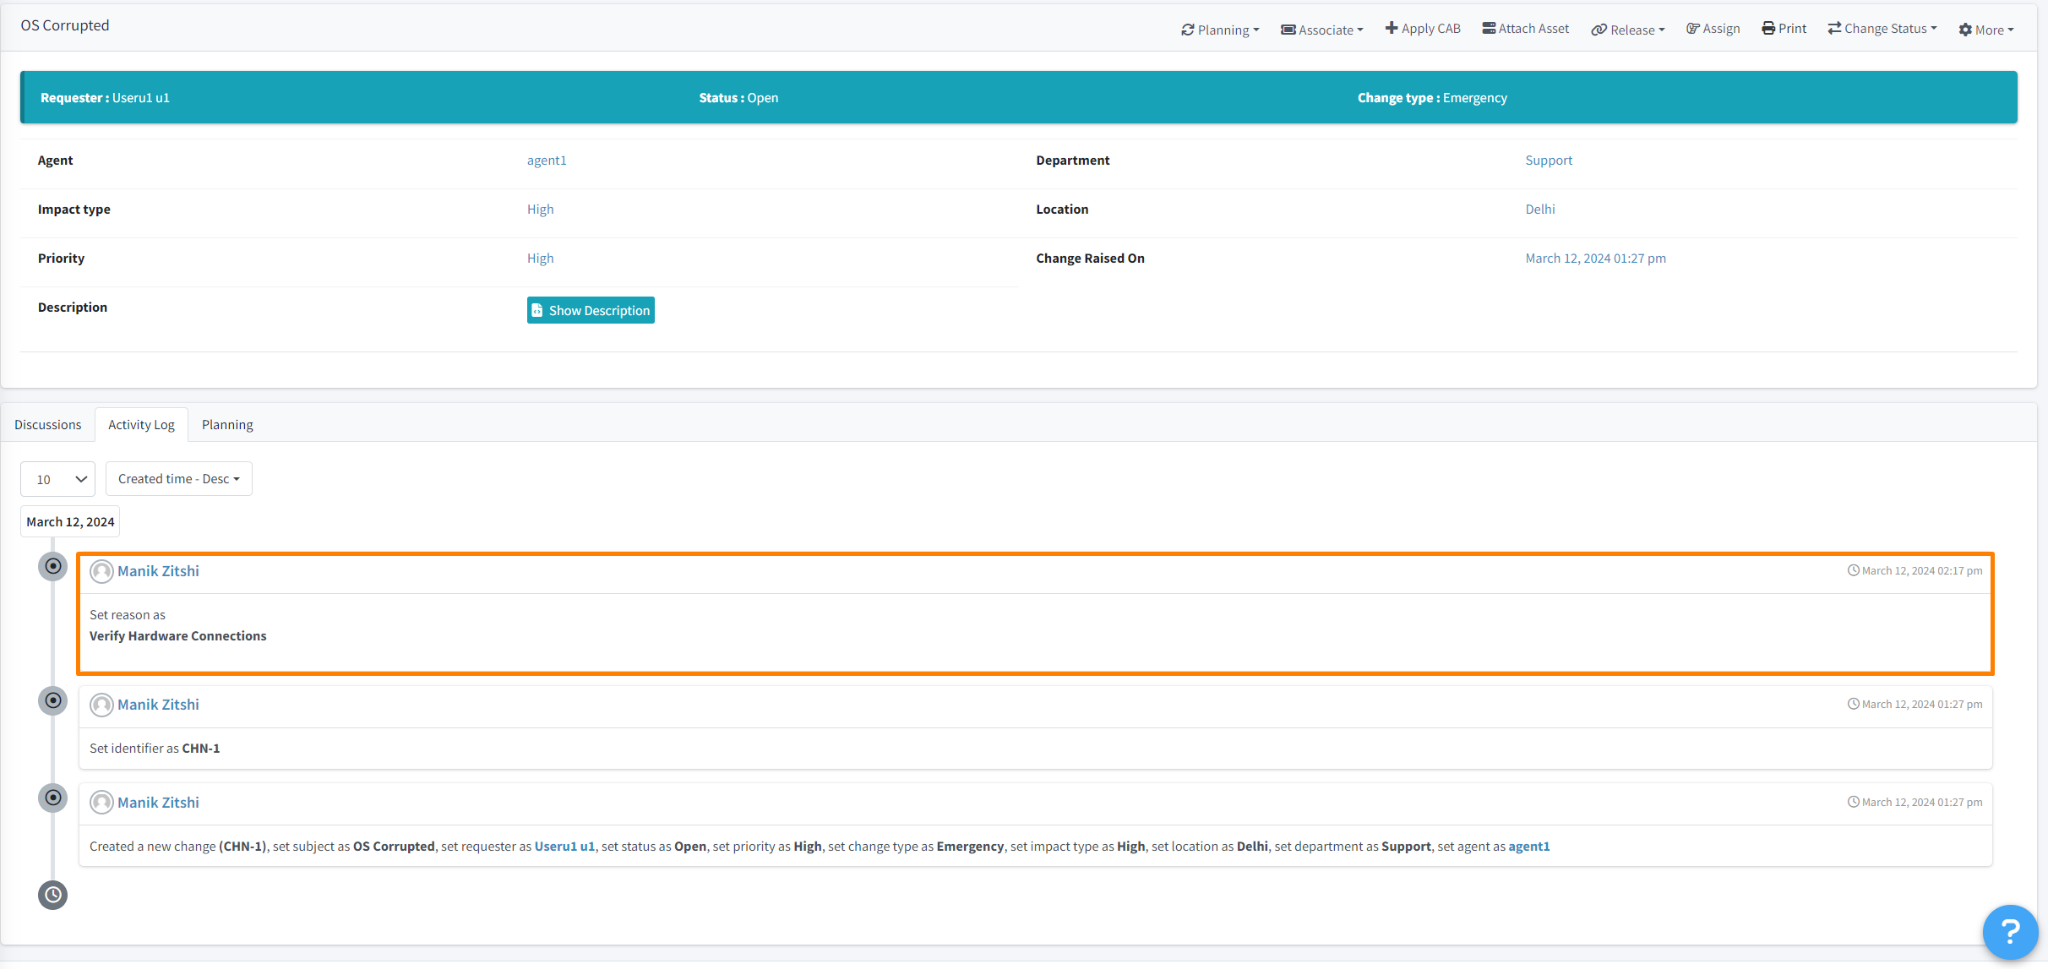Open the entries-per-page selector showing 10
The height and width of the screenshot is (969, 2048).
coord(58,479)
